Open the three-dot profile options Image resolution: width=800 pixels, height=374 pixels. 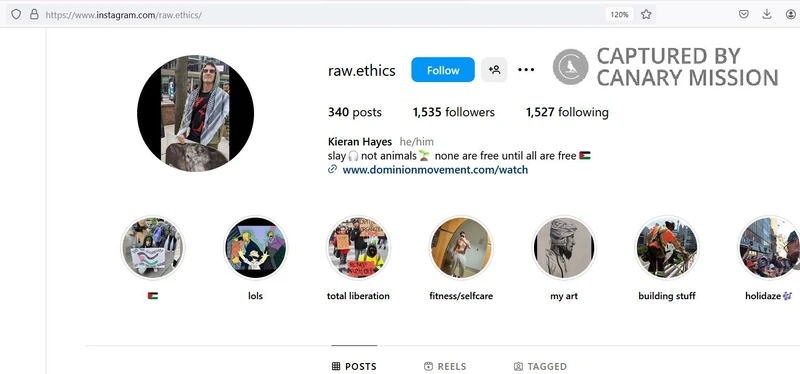tap(526, 70)
